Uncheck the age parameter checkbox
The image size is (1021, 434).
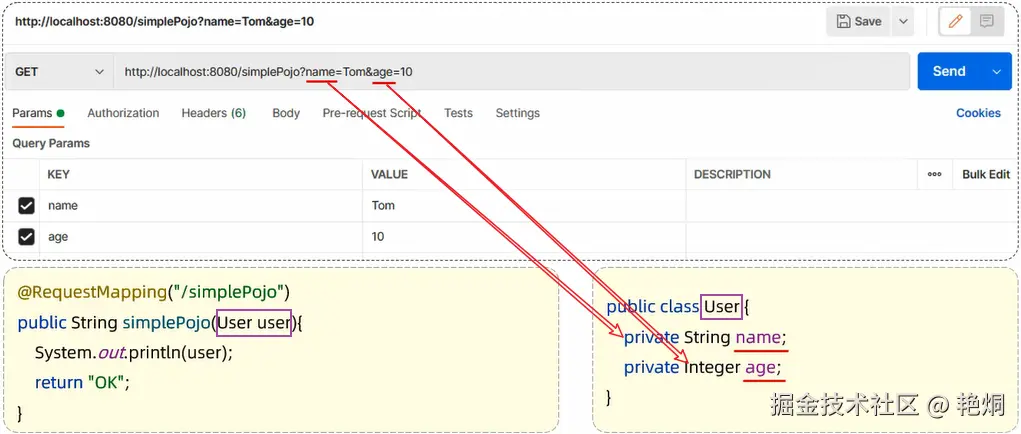pos(26,237)
